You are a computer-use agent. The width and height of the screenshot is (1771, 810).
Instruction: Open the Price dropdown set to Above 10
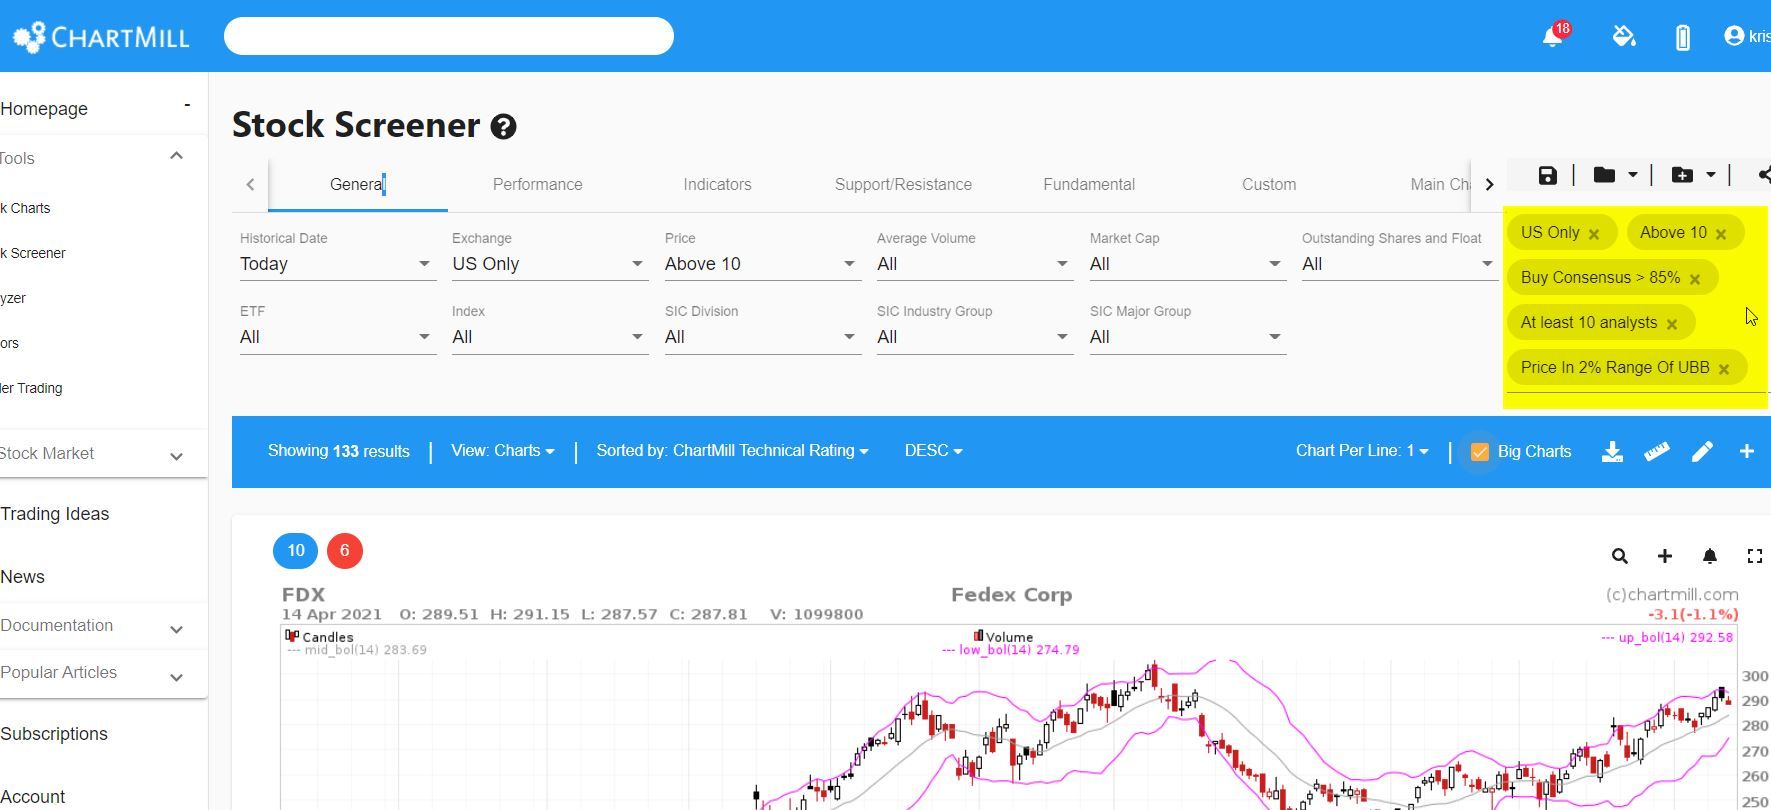[761, 264]
